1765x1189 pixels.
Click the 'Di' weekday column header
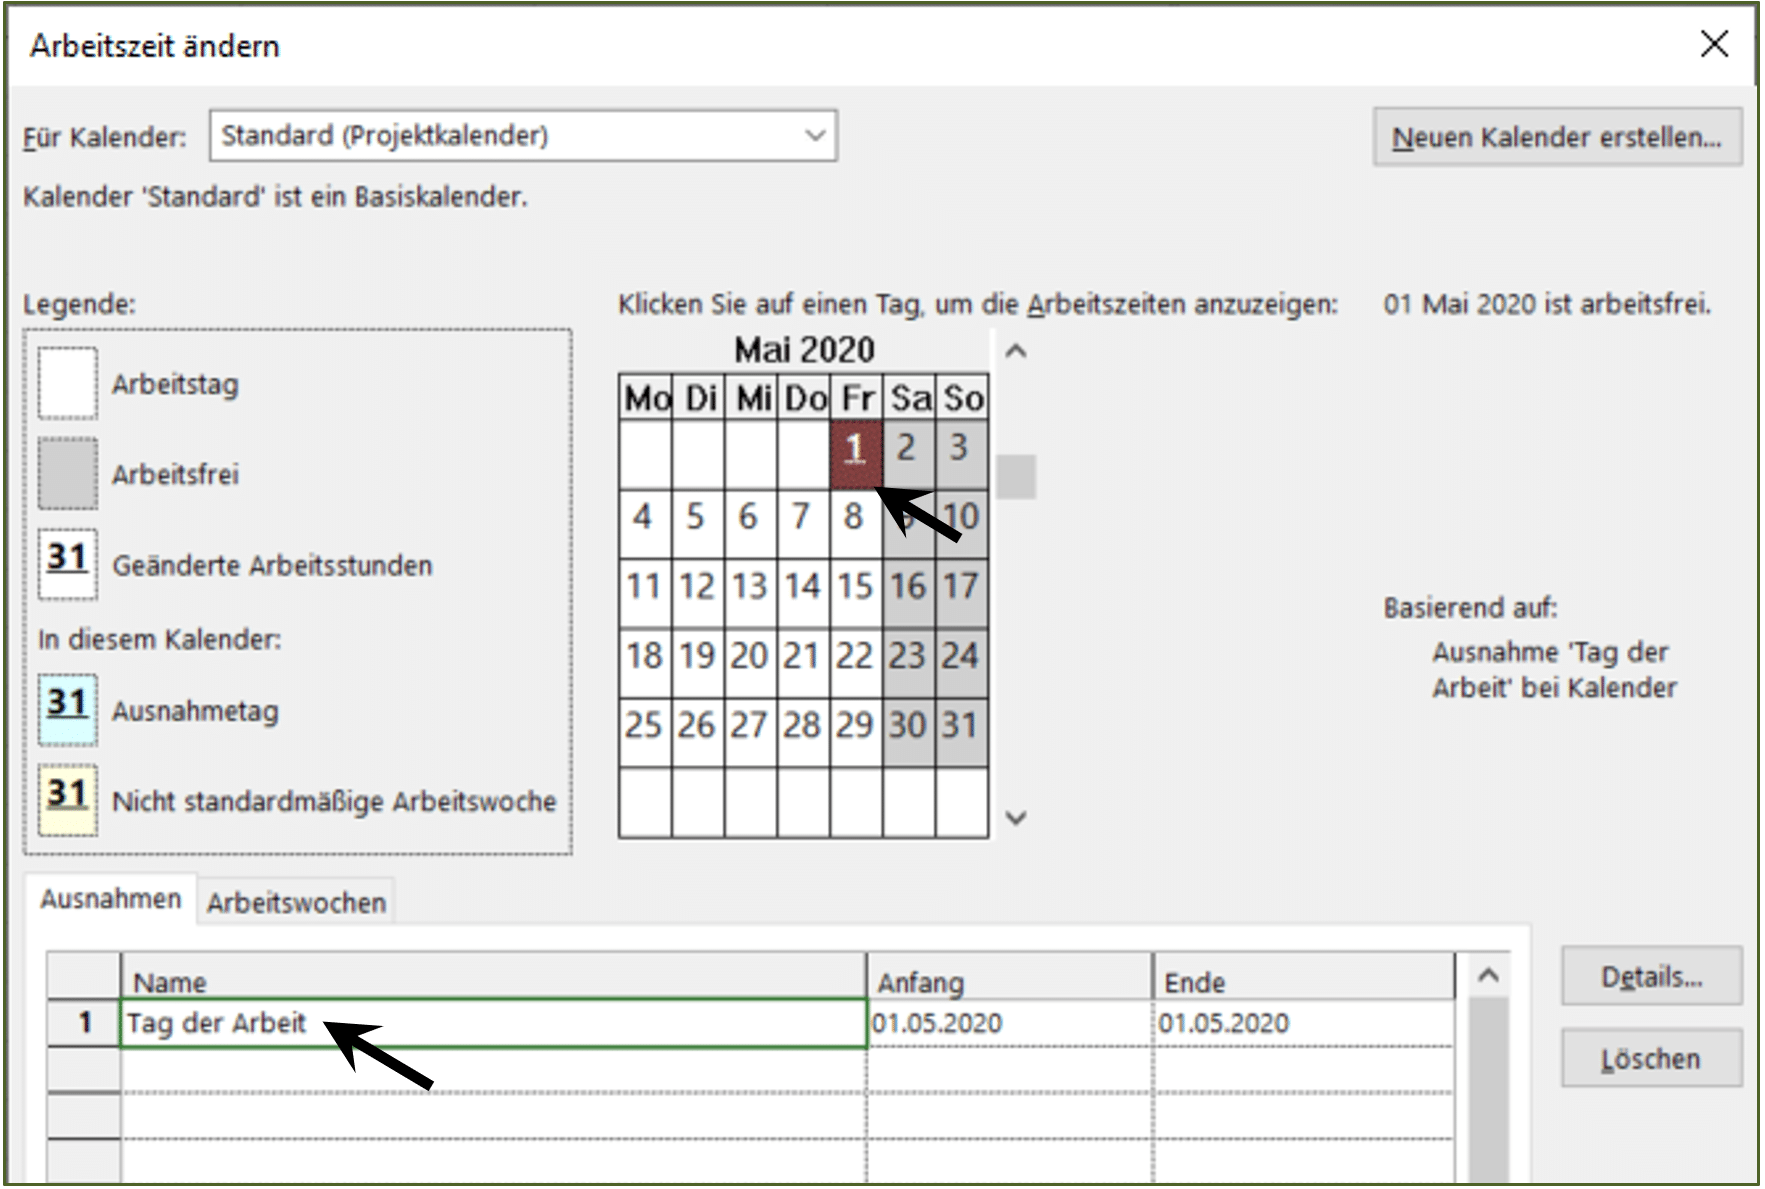[698, 398]
